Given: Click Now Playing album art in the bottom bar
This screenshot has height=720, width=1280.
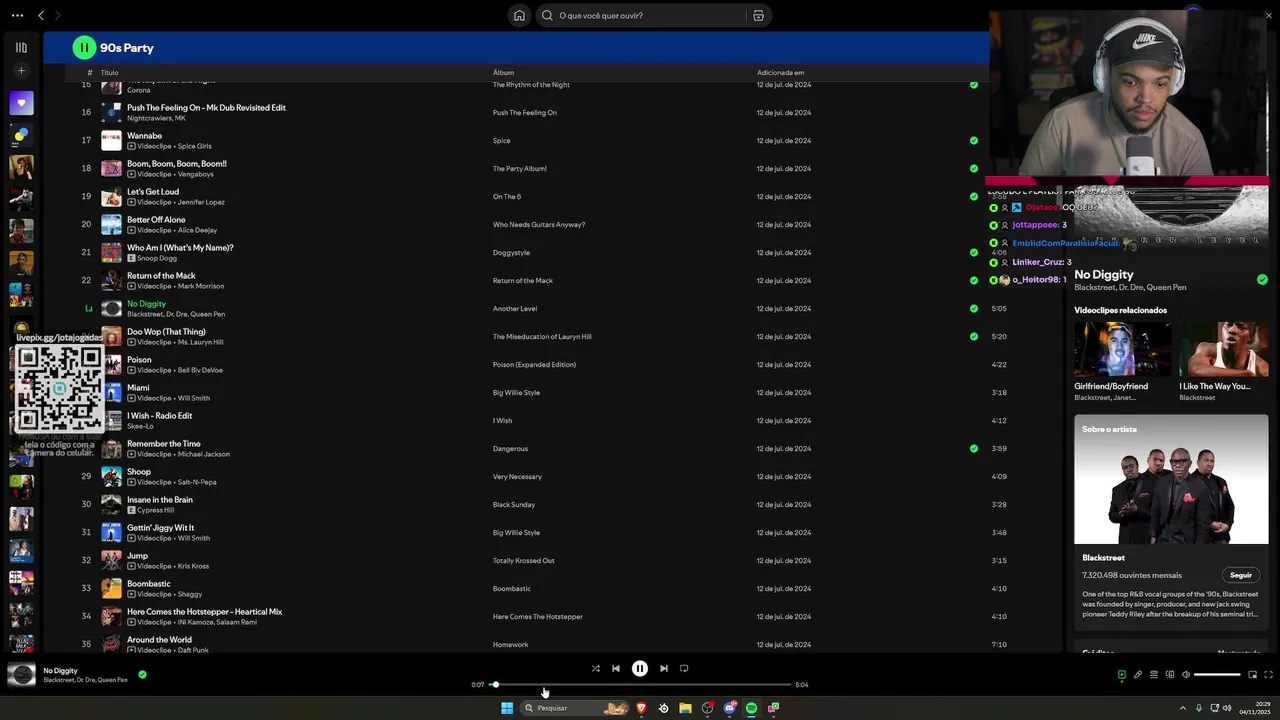Looking at the screenshot, I should [21, 675].
